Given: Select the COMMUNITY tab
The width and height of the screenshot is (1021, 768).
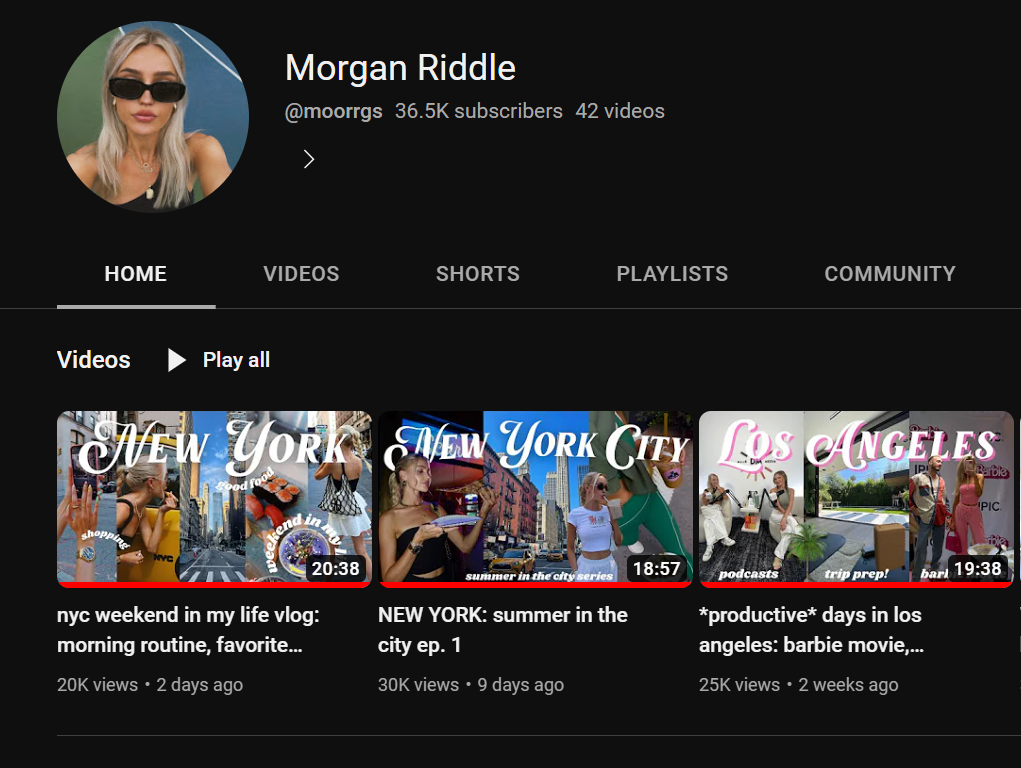Looking at the screenshot, I should pyautogui.click(x=889, y=274).
